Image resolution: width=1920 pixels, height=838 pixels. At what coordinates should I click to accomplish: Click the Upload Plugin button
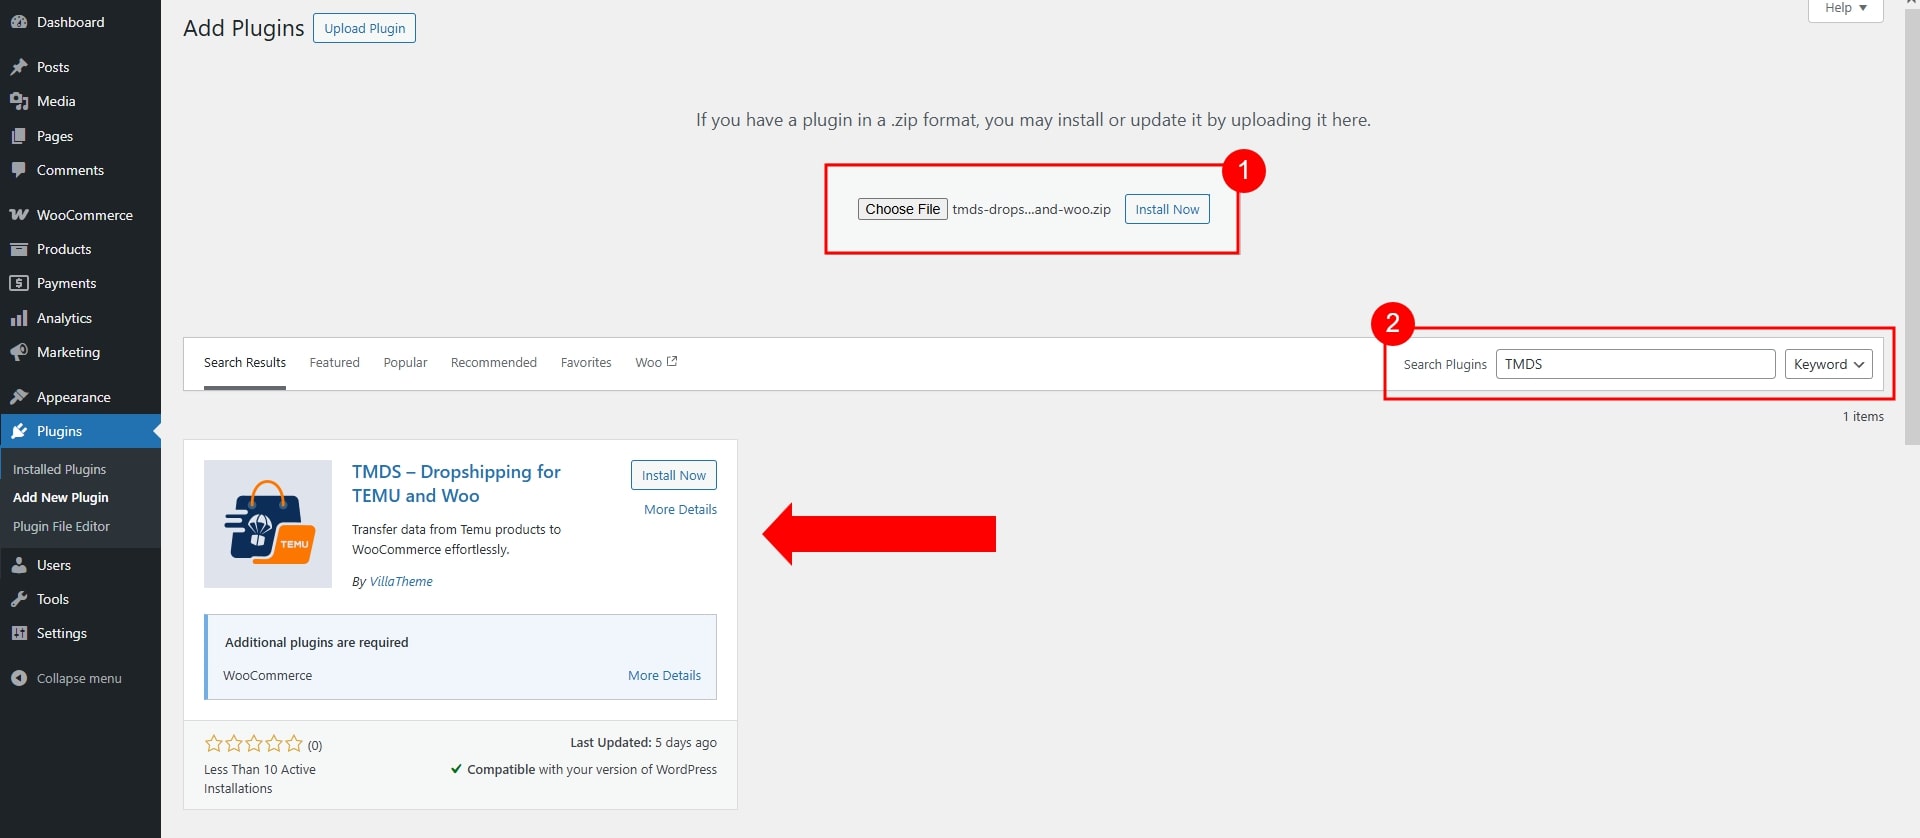click(364, 28)
